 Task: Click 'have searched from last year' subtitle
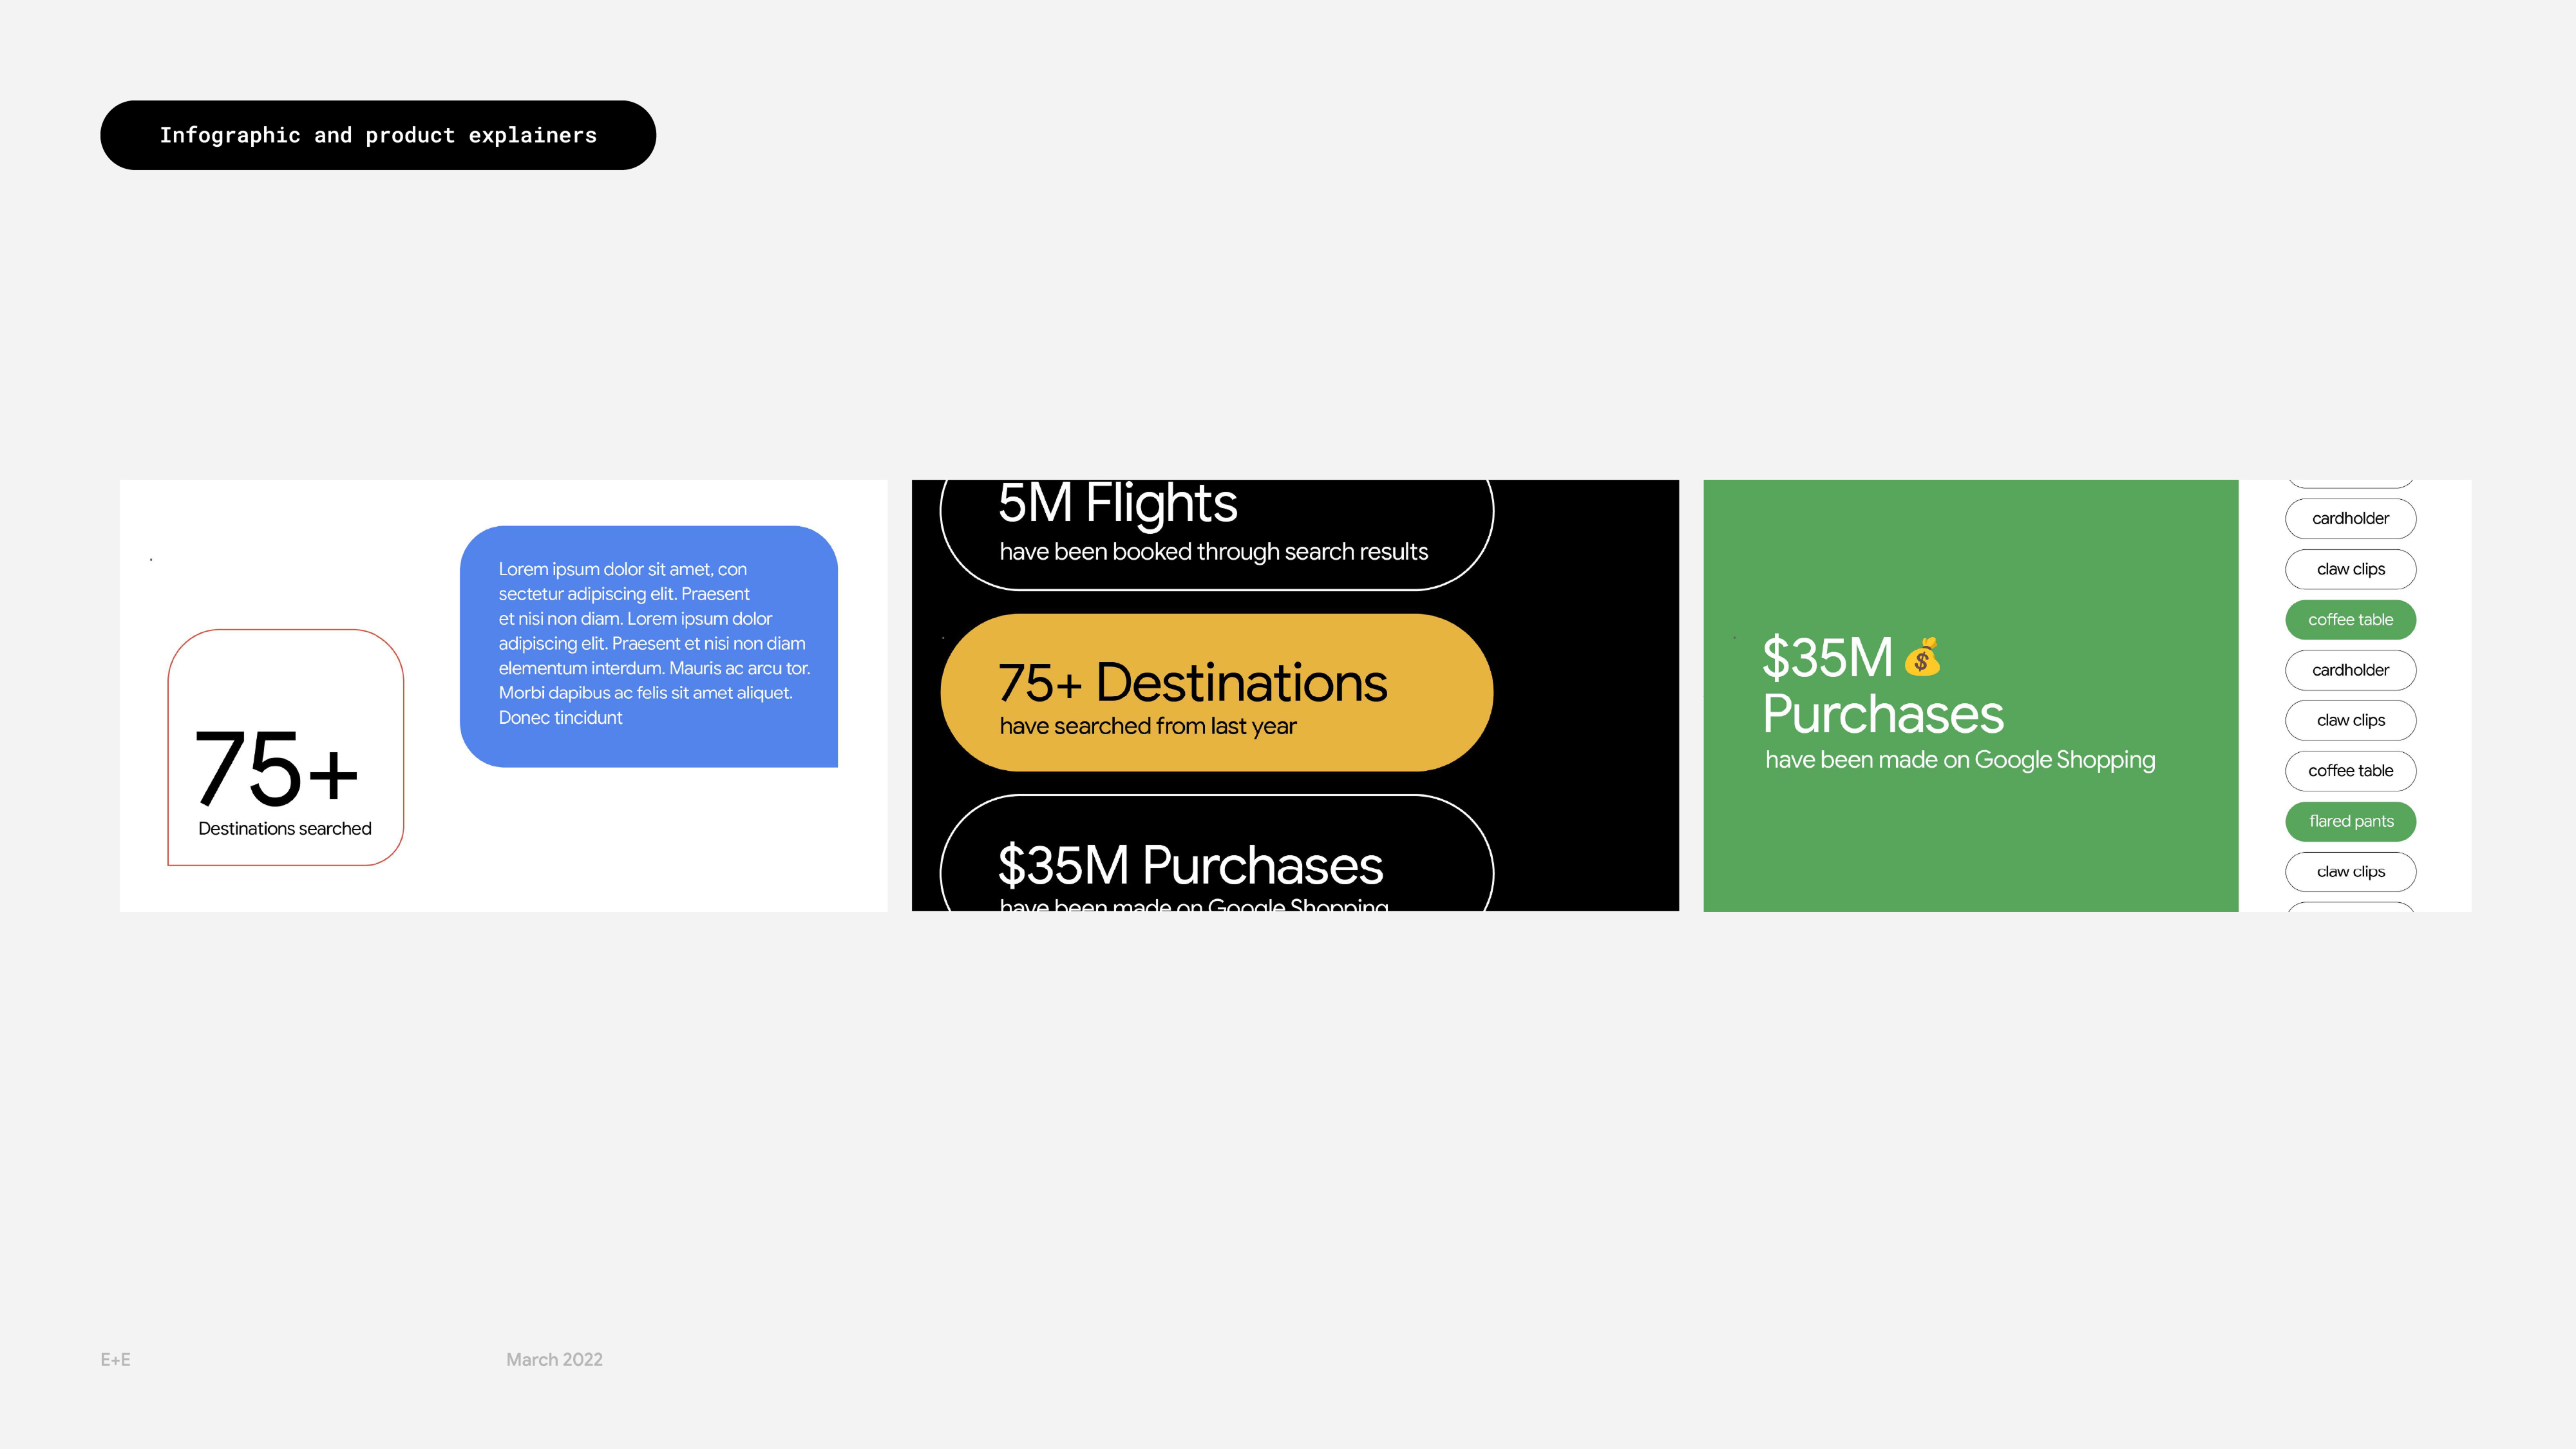coord(1147,726)
